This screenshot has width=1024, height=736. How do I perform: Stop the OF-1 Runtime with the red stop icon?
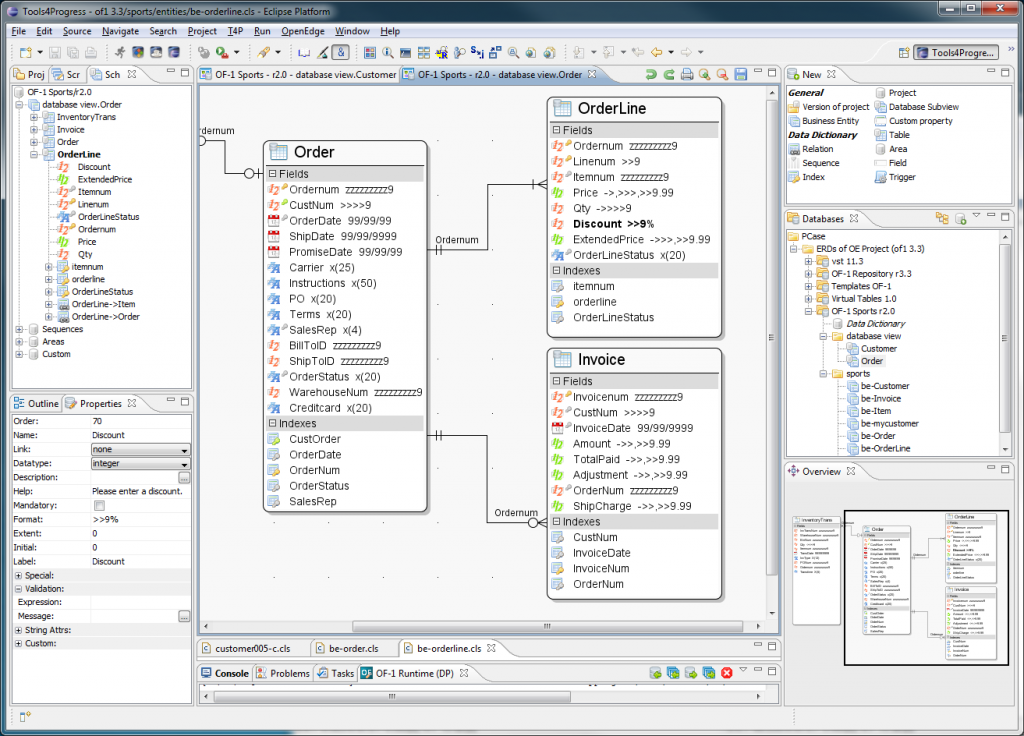point(726,673)
